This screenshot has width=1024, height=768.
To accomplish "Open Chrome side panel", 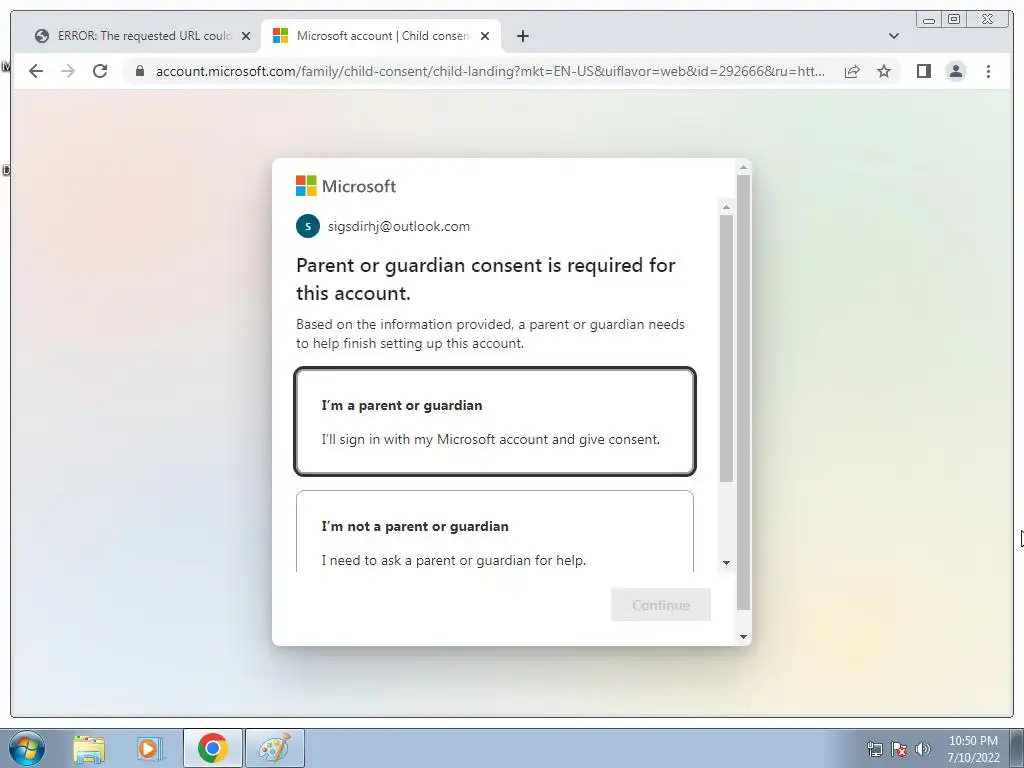I will 923,71.
